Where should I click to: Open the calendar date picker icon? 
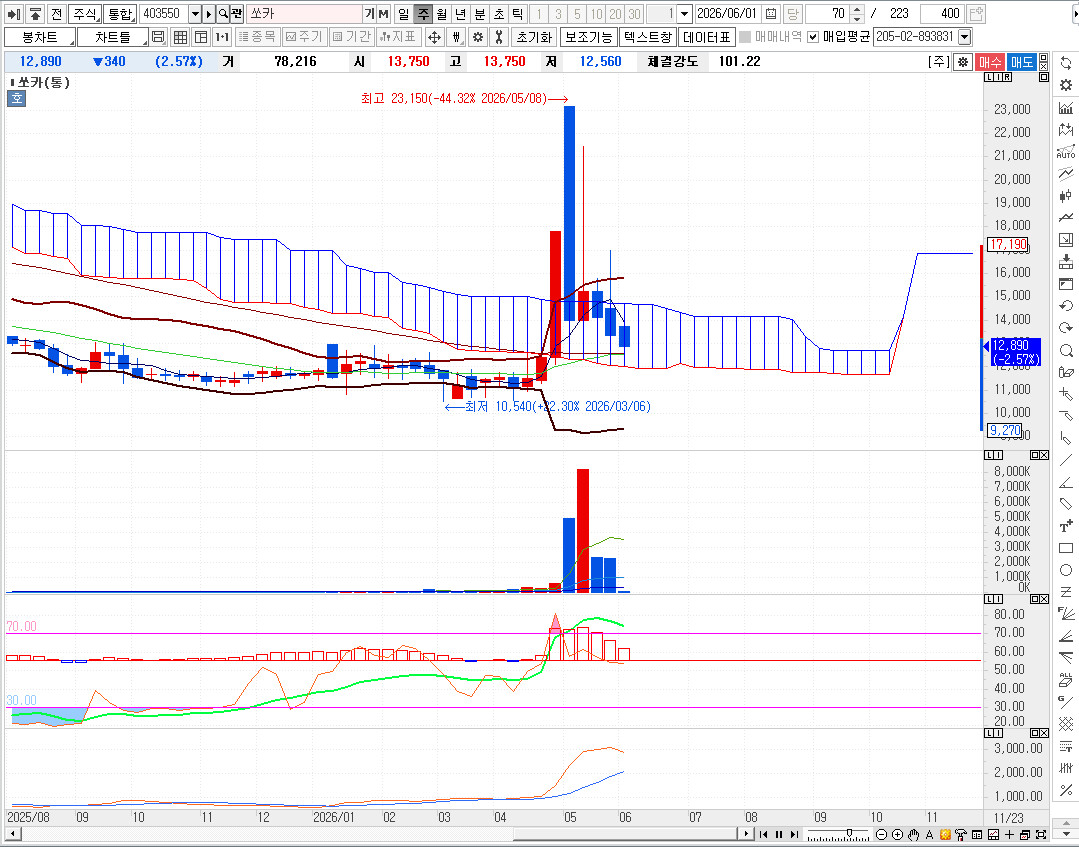point(771,14)
